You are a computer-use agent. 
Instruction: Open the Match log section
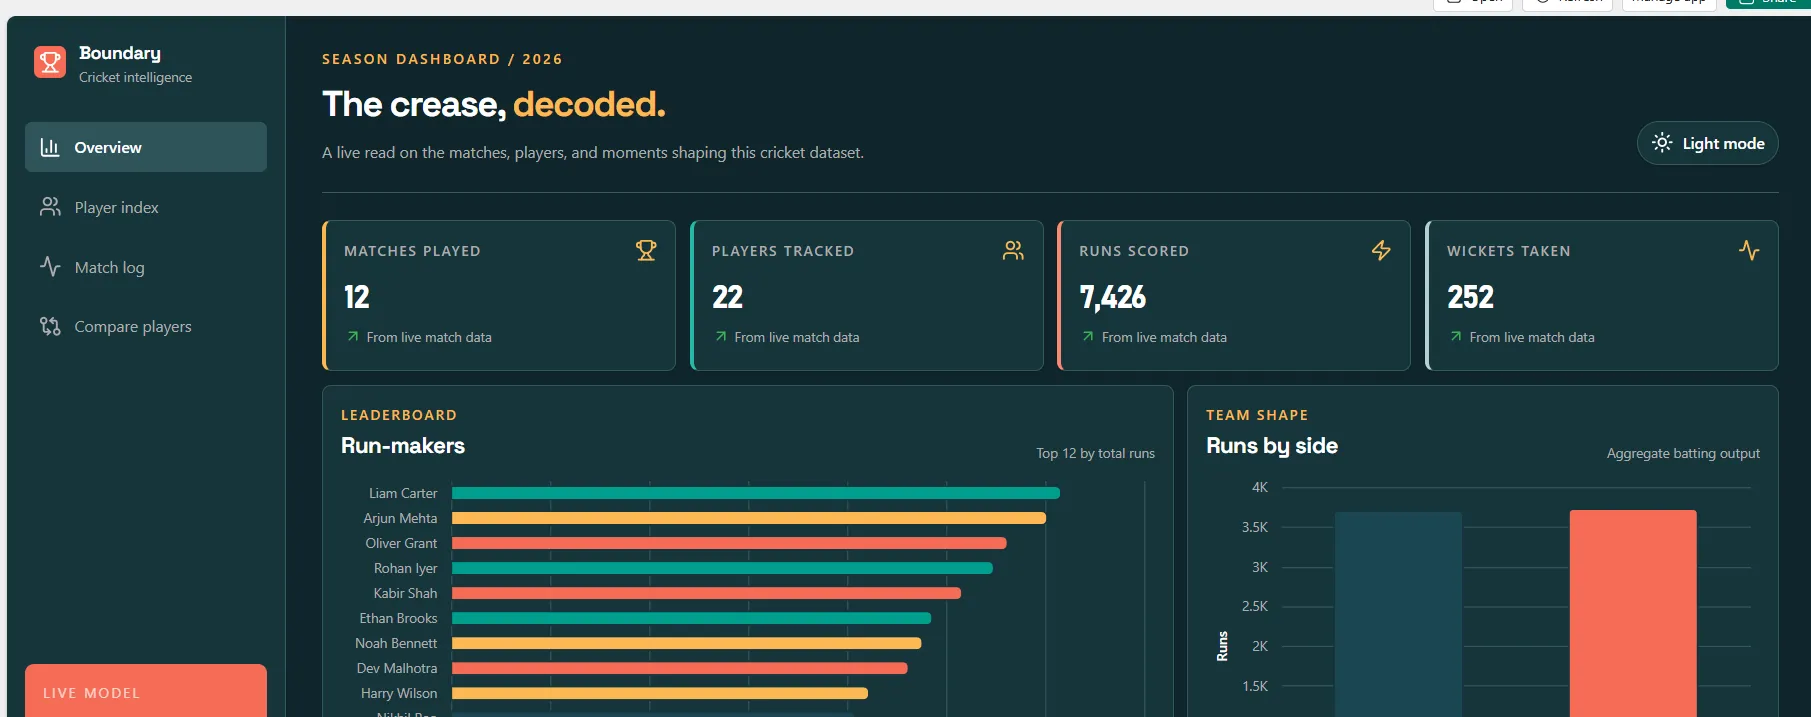(x=146, y=267)
